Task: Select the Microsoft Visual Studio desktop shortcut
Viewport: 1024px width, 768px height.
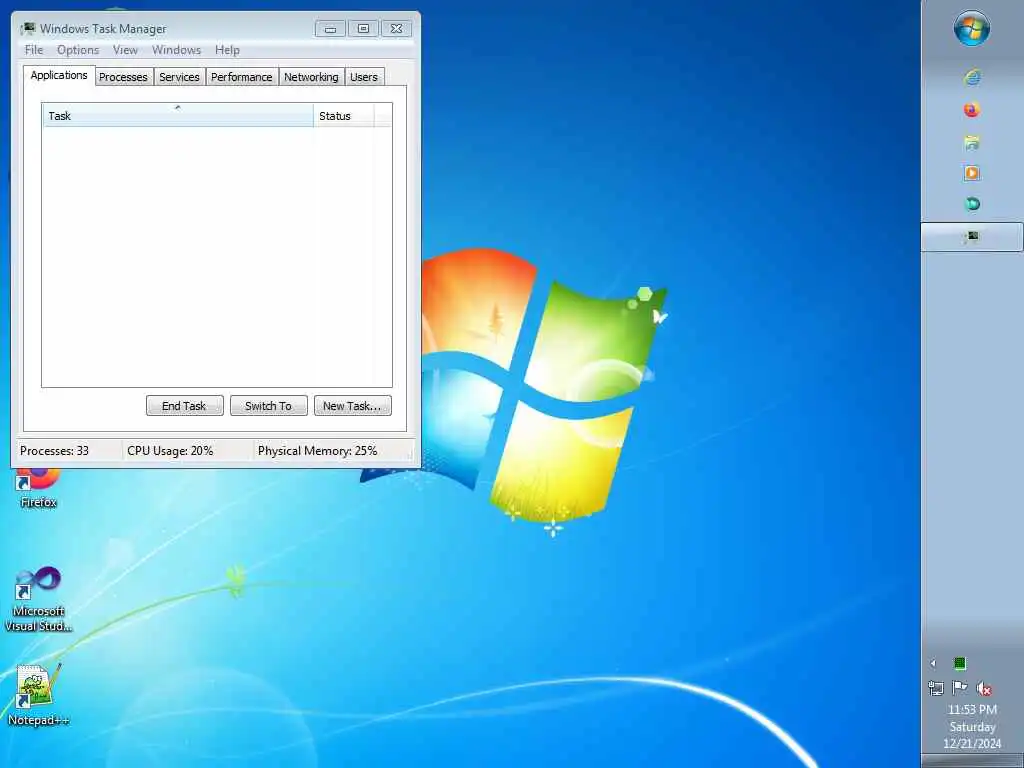Action: (38, 599)
